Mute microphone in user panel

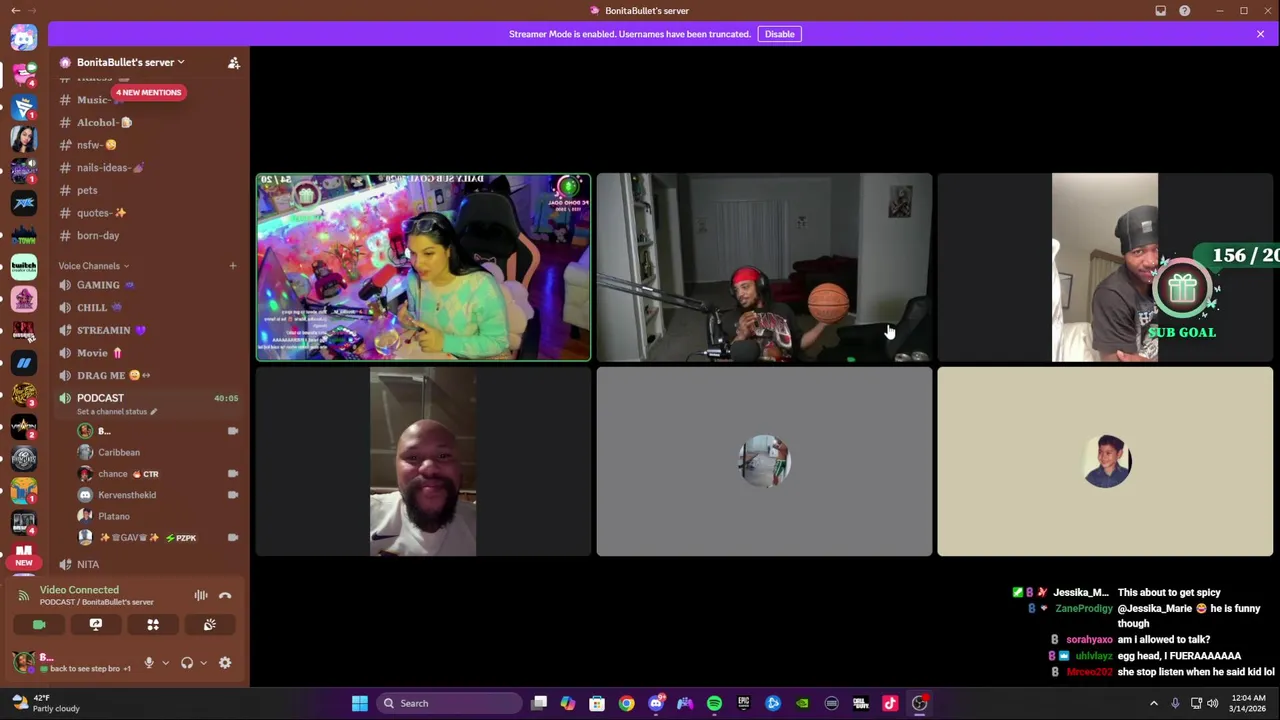[149, 663]
